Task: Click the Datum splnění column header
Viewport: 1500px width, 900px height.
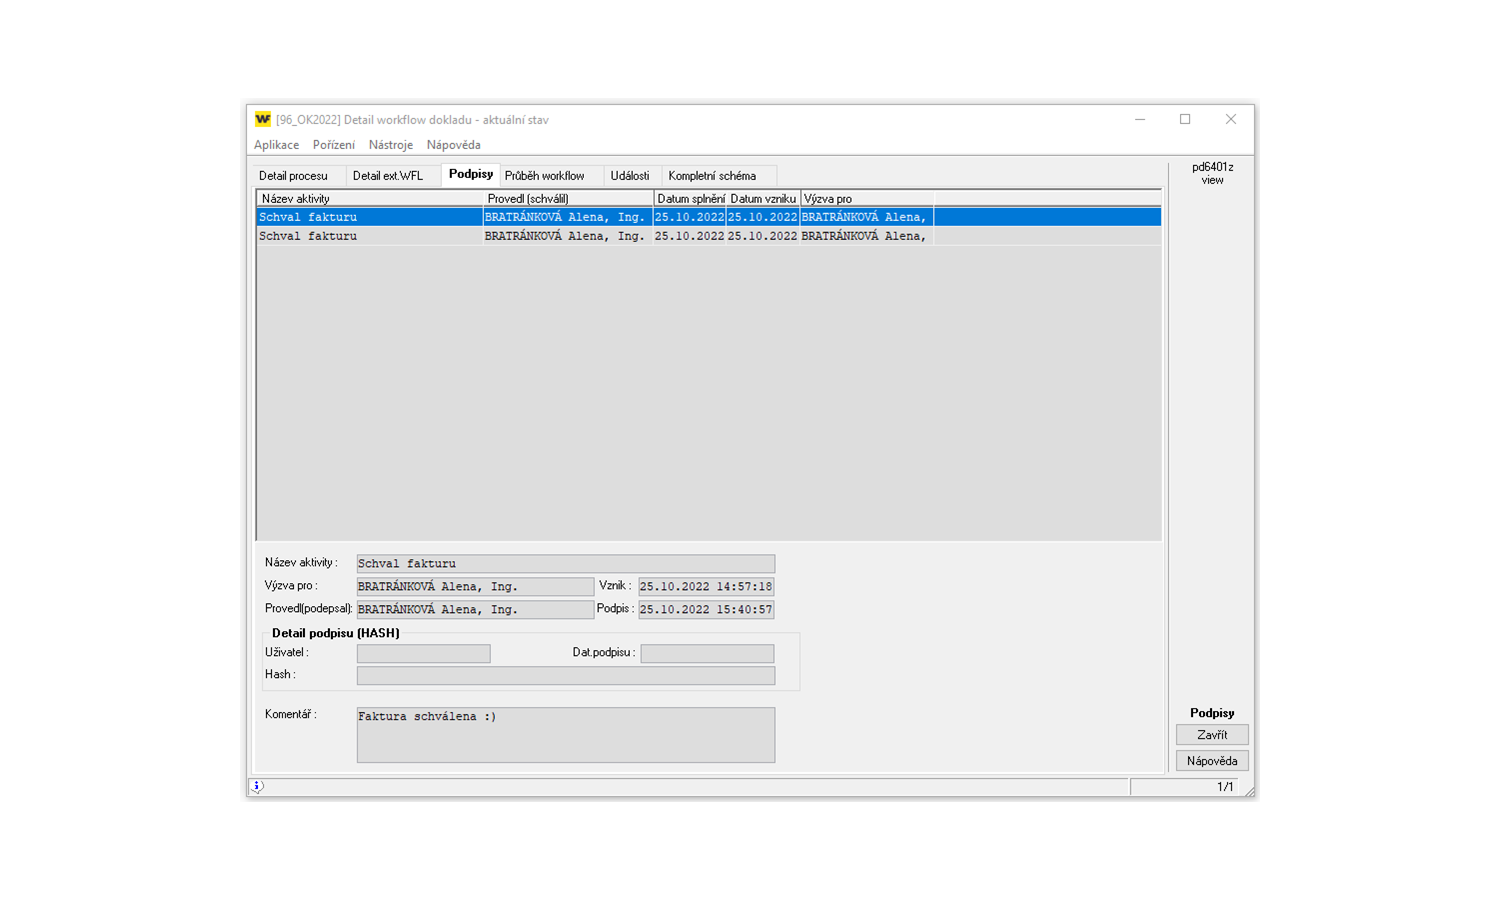Action: [690, 199]
